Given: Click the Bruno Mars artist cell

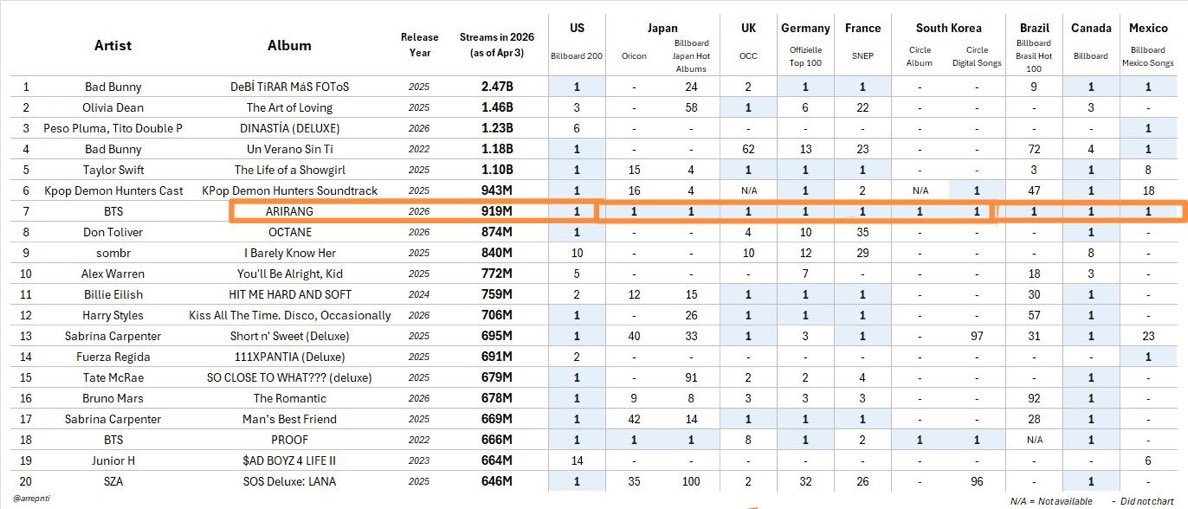Looking at the screenshot, I should point(113,398).
